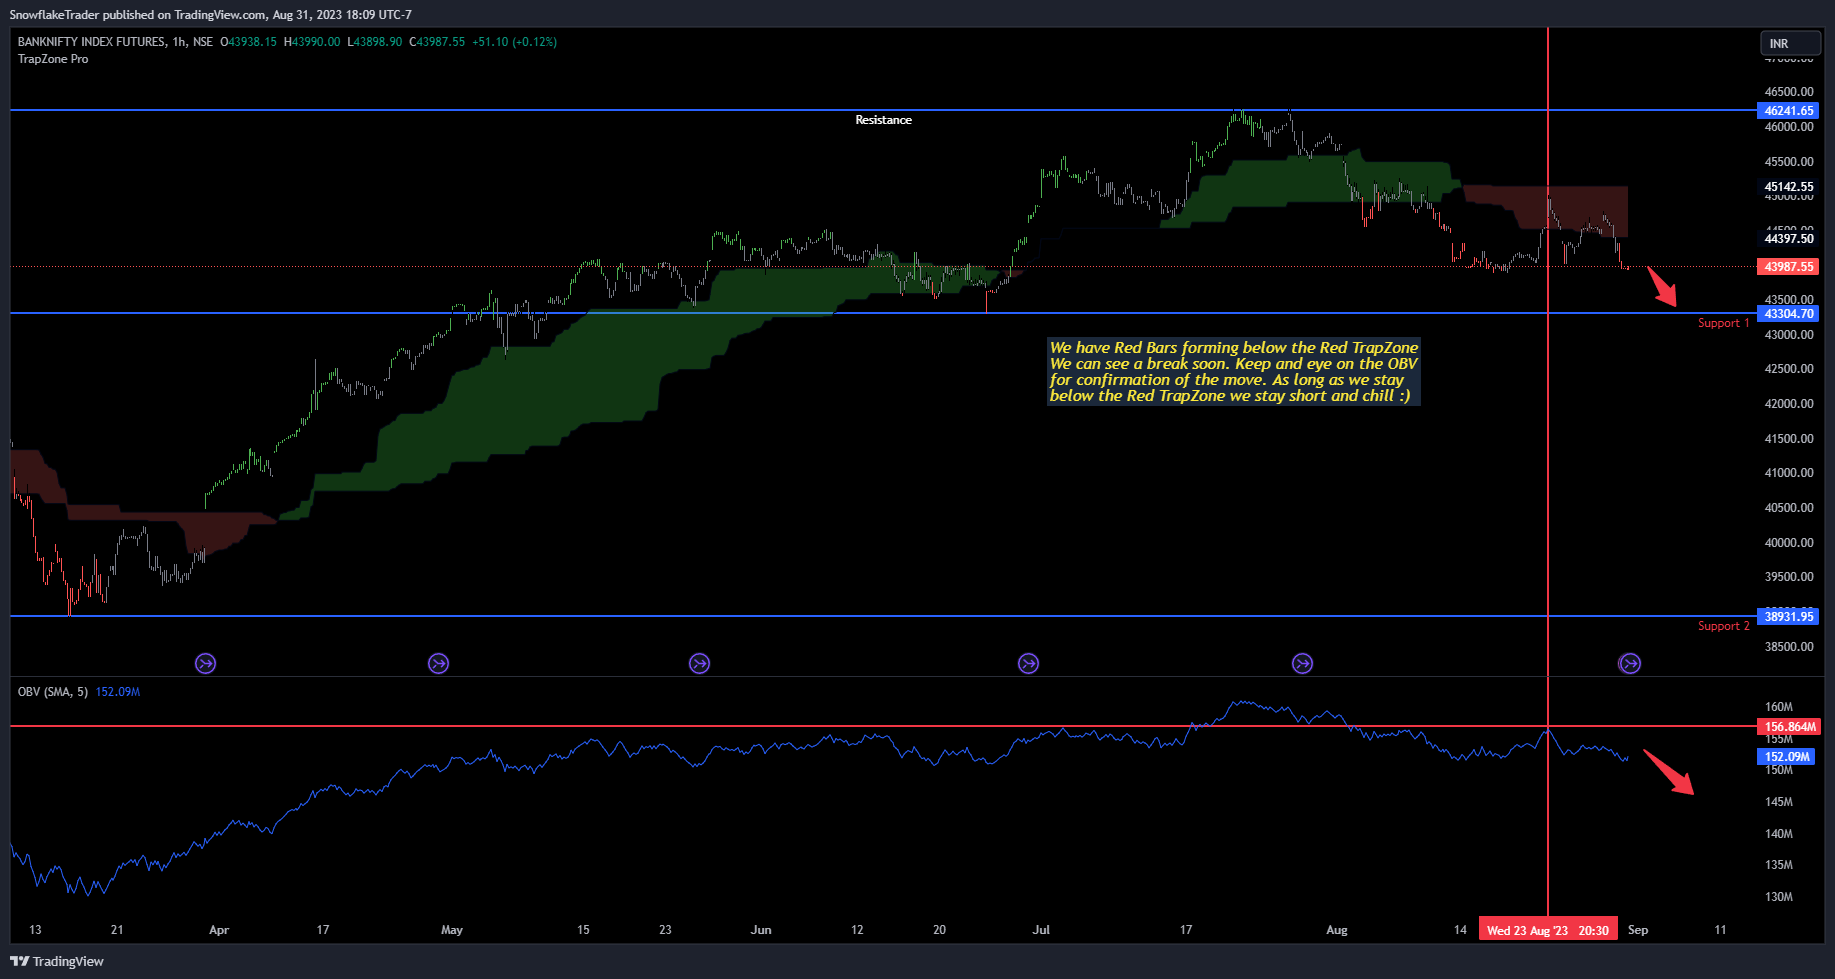
Task: Click the BANKNIFTY INDEX FUTURES symbol title
Action: [91, 42]
